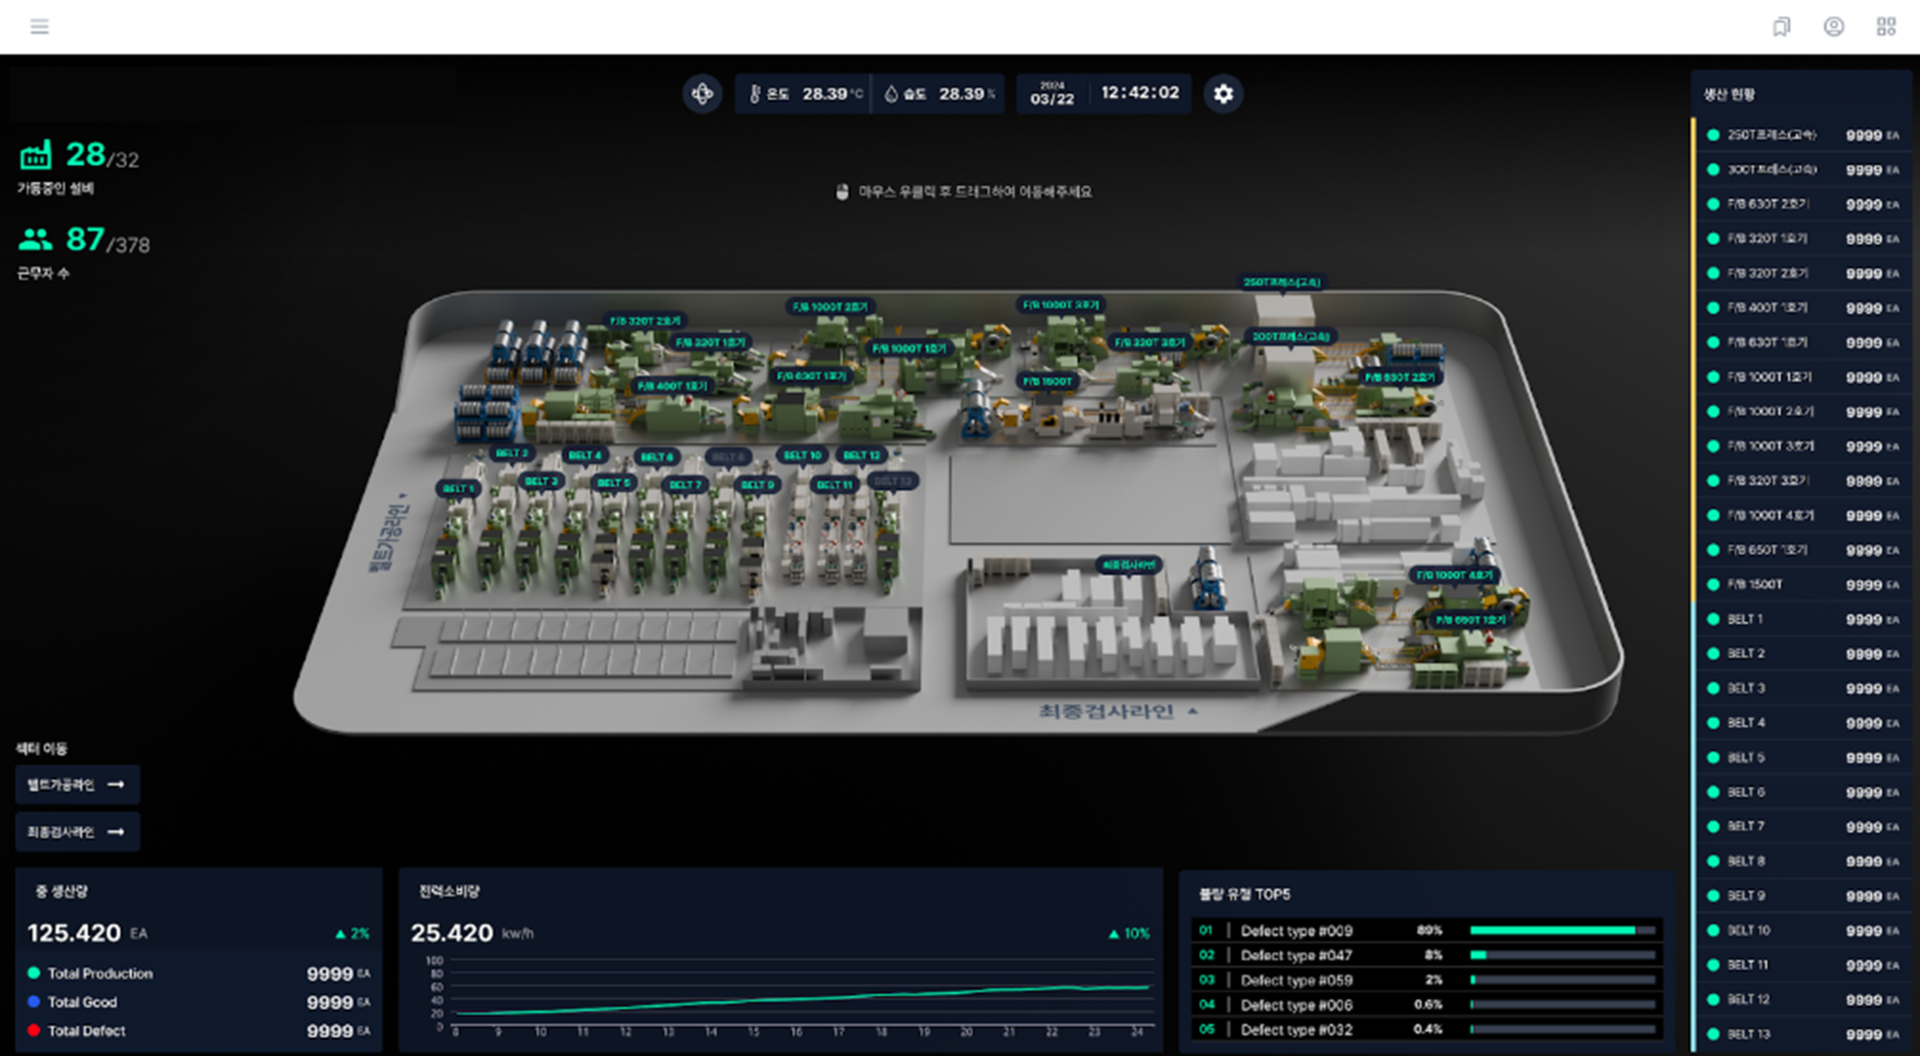Click arrow on first sector move button
This screenshot has height=1056, width=1920.
pos(116,785)
